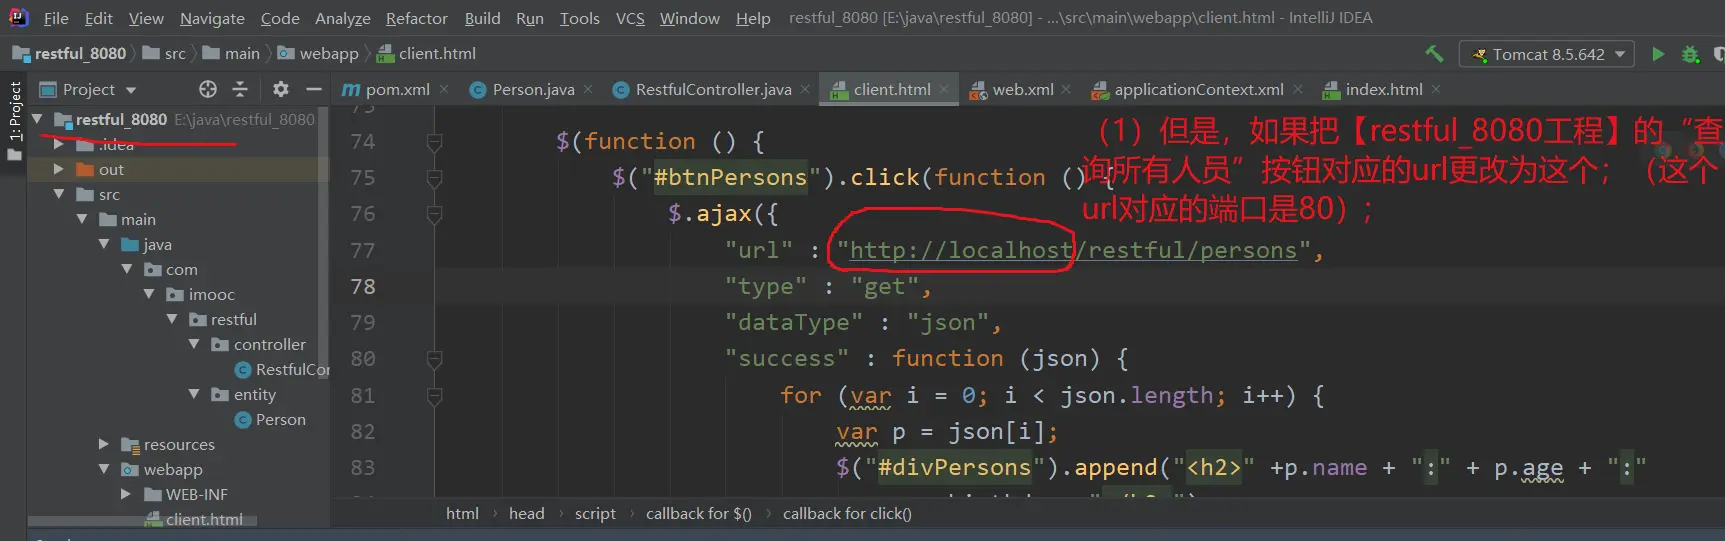Toggle code fold marker on line 74
The height and width of the screenshot is (541, 1725).
pos(434,142)
